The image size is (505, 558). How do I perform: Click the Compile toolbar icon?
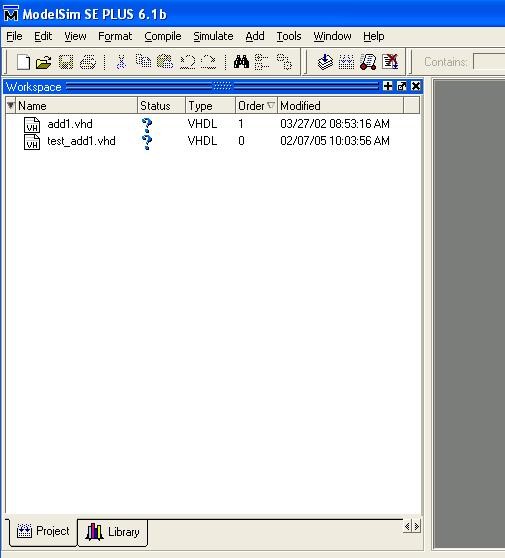[x=325, y=62]
